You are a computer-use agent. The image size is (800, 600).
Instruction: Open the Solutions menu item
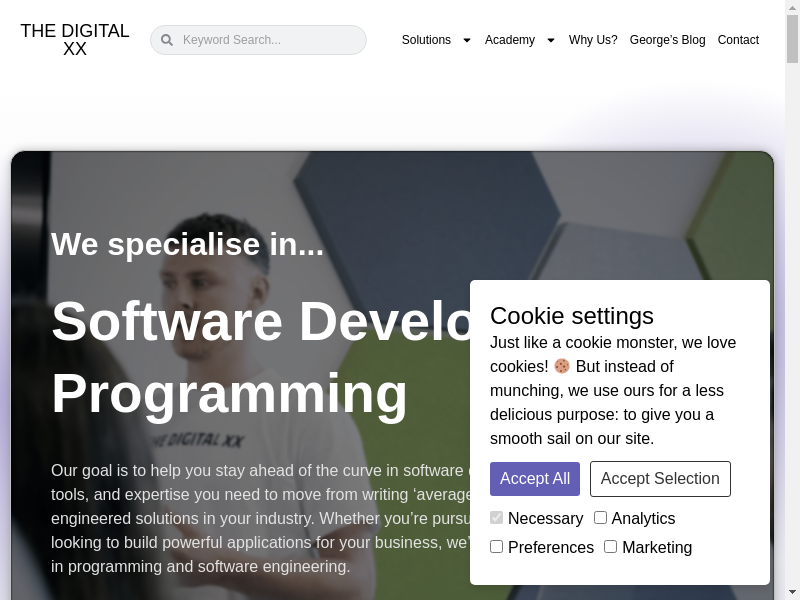426,40
